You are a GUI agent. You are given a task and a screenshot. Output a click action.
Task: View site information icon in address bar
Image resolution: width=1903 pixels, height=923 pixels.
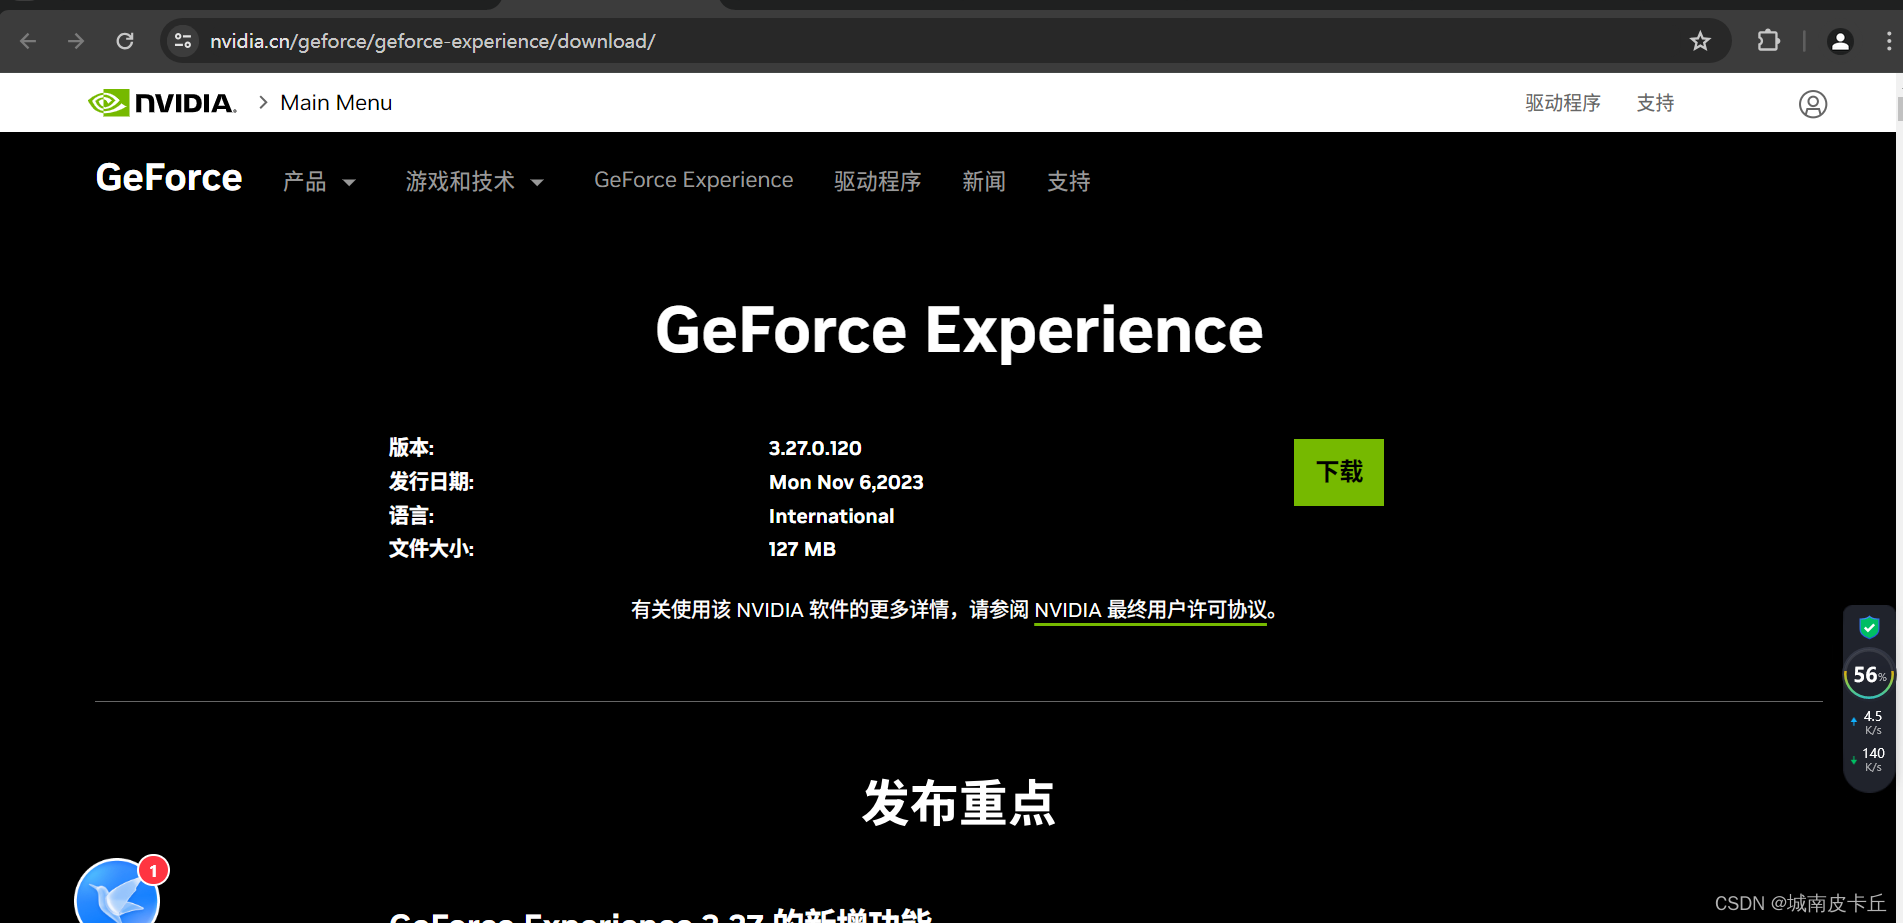pos(183,41)
